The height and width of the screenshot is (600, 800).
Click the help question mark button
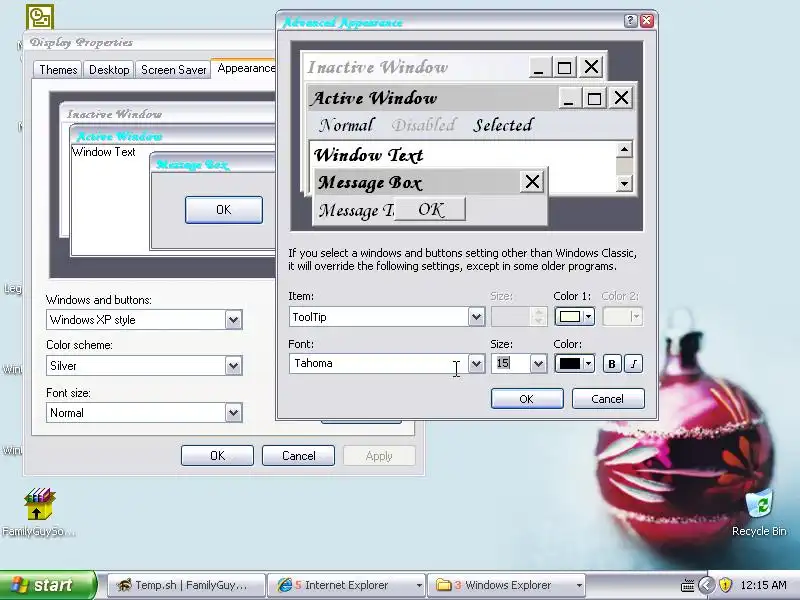coord(631,20)
